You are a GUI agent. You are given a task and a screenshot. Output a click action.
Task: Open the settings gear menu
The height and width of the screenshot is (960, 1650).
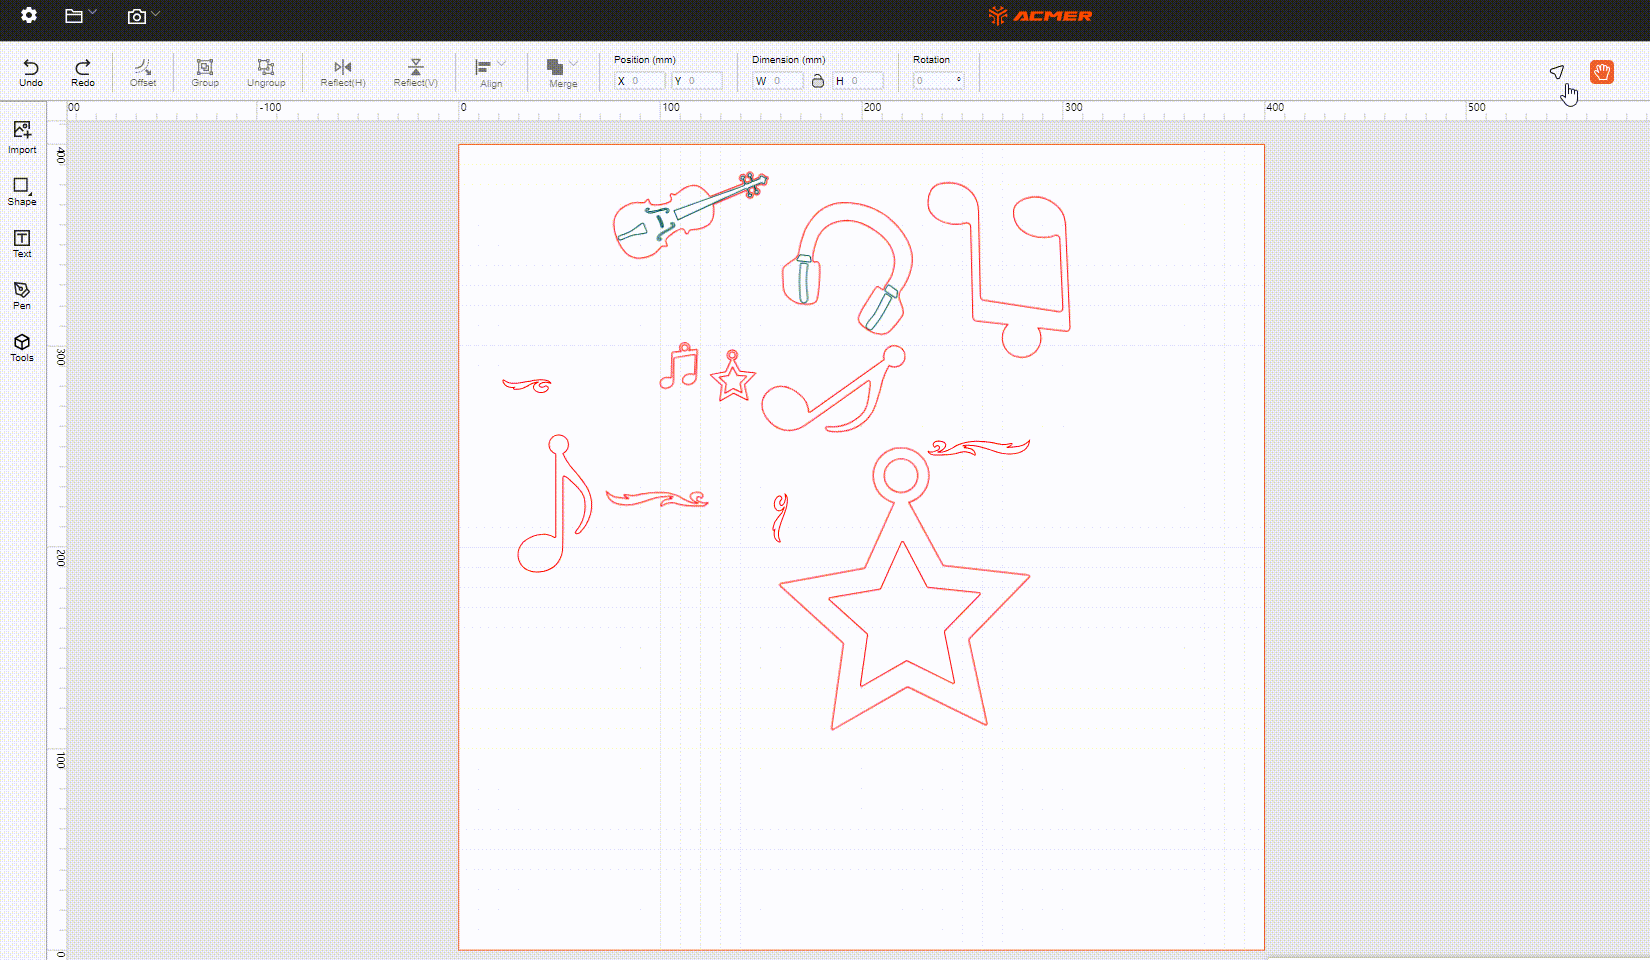pyautogui.click(x=29, y=15)
